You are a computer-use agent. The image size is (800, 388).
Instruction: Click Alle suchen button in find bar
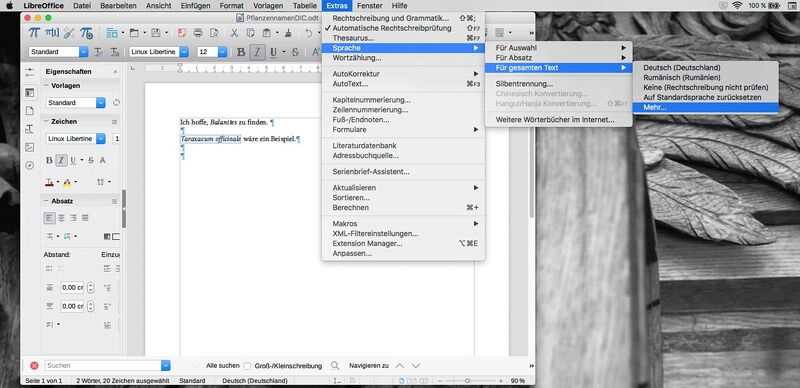[222, 366]
